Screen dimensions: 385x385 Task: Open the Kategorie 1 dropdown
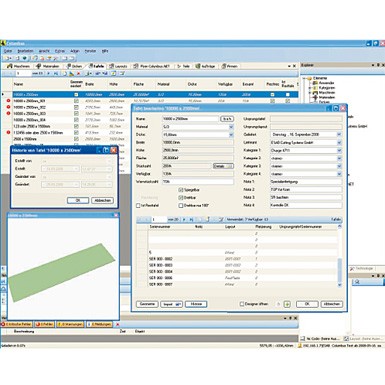(x=339, y=150)
